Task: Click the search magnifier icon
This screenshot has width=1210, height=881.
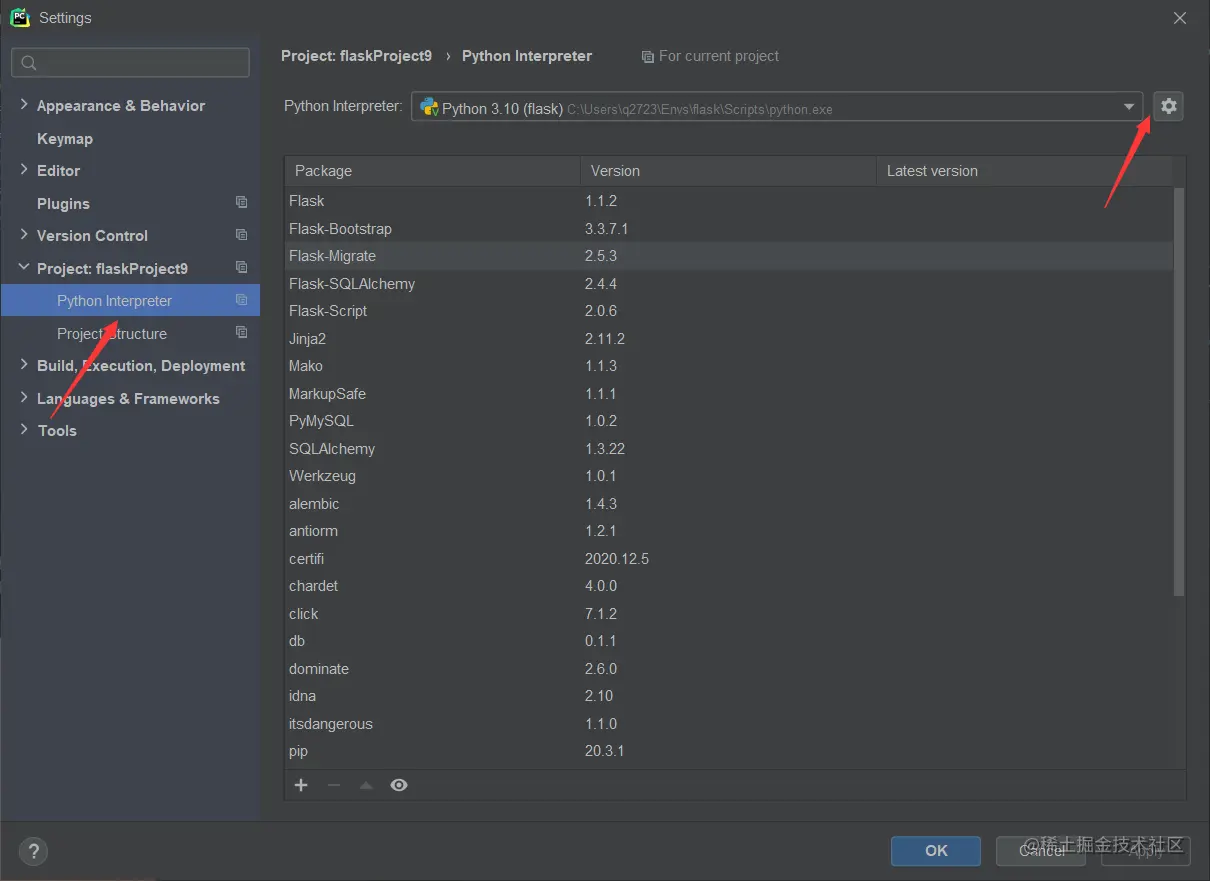Action: 29,63
